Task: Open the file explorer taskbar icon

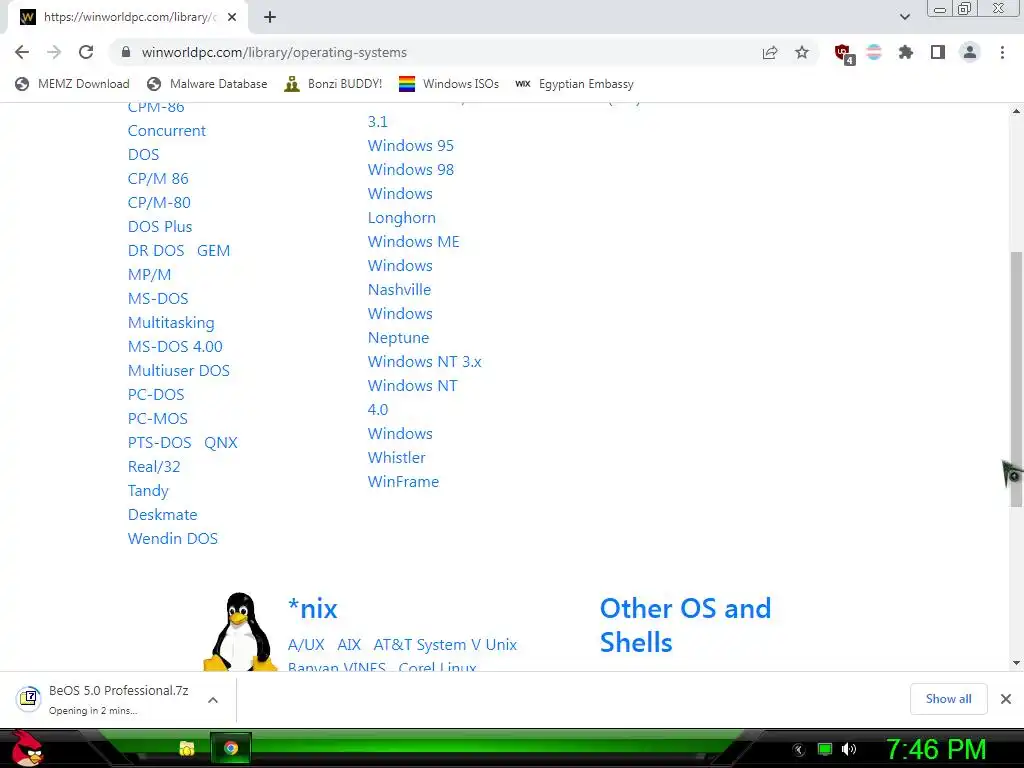Action: 187,748
